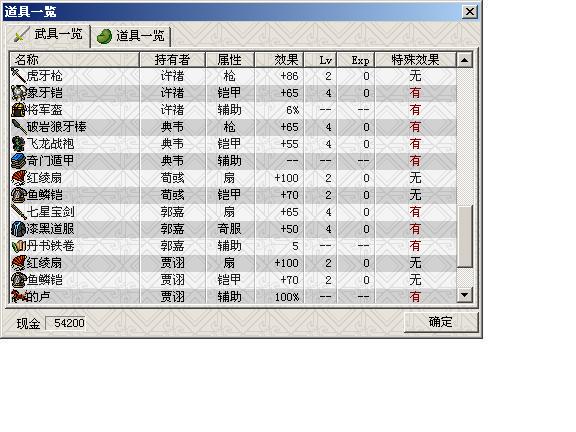Screen dimensions: 576x432
Task: Select the 奇门遁甲 book icon
Action: point(18,161)
